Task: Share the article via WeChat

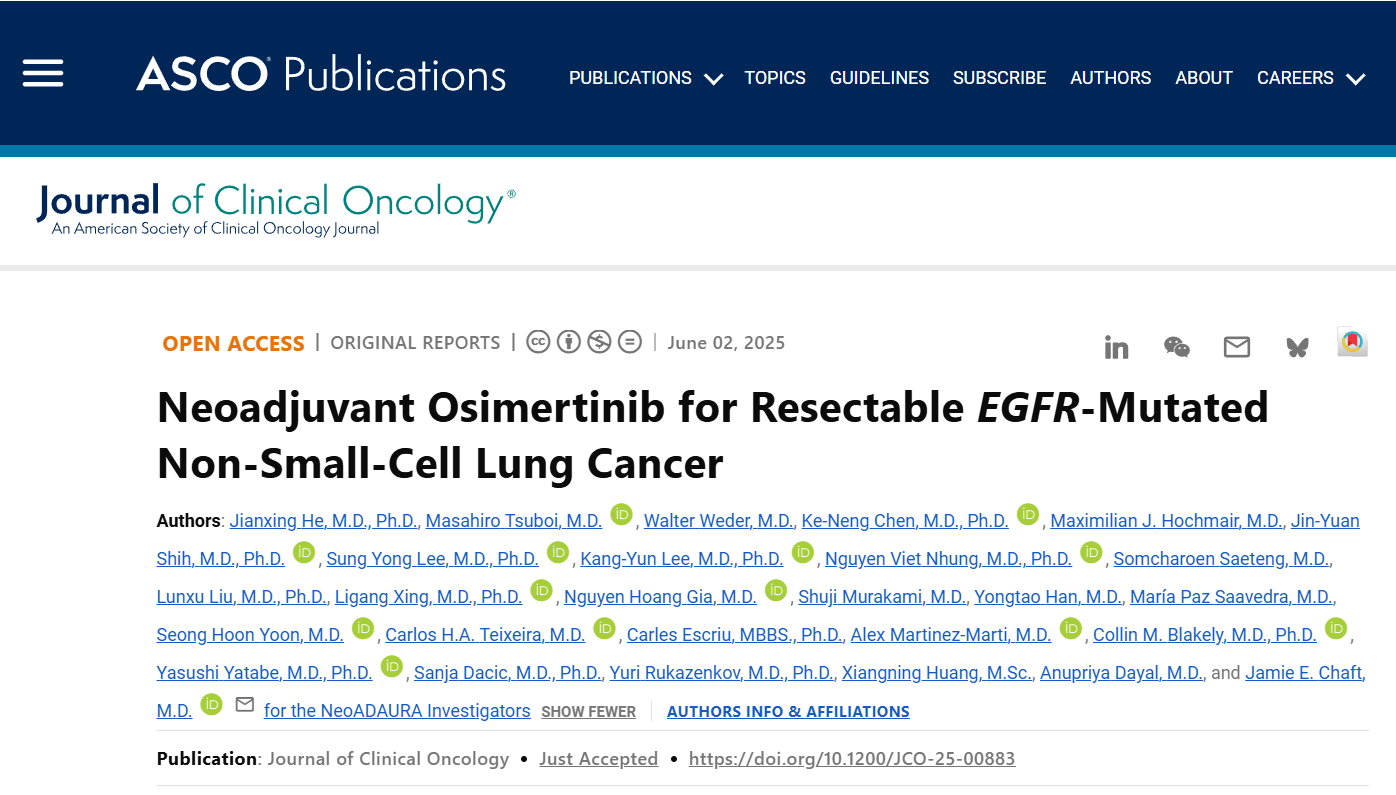Action: [x=1177, y=347]
